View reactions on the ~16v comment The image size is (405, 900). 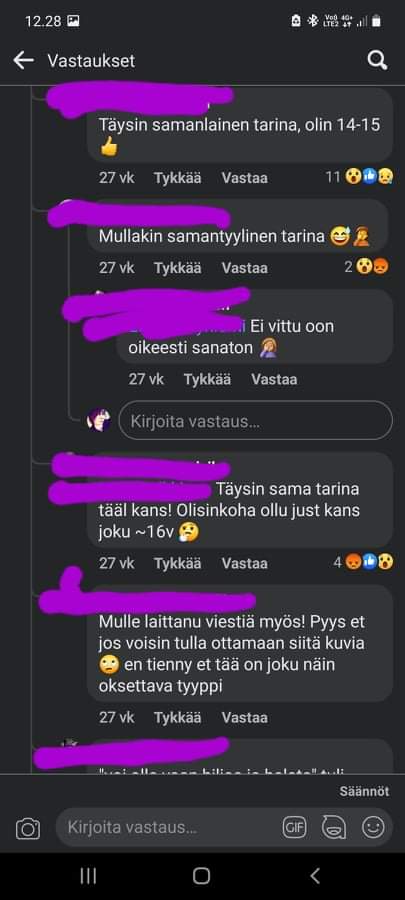click(364, 563)
